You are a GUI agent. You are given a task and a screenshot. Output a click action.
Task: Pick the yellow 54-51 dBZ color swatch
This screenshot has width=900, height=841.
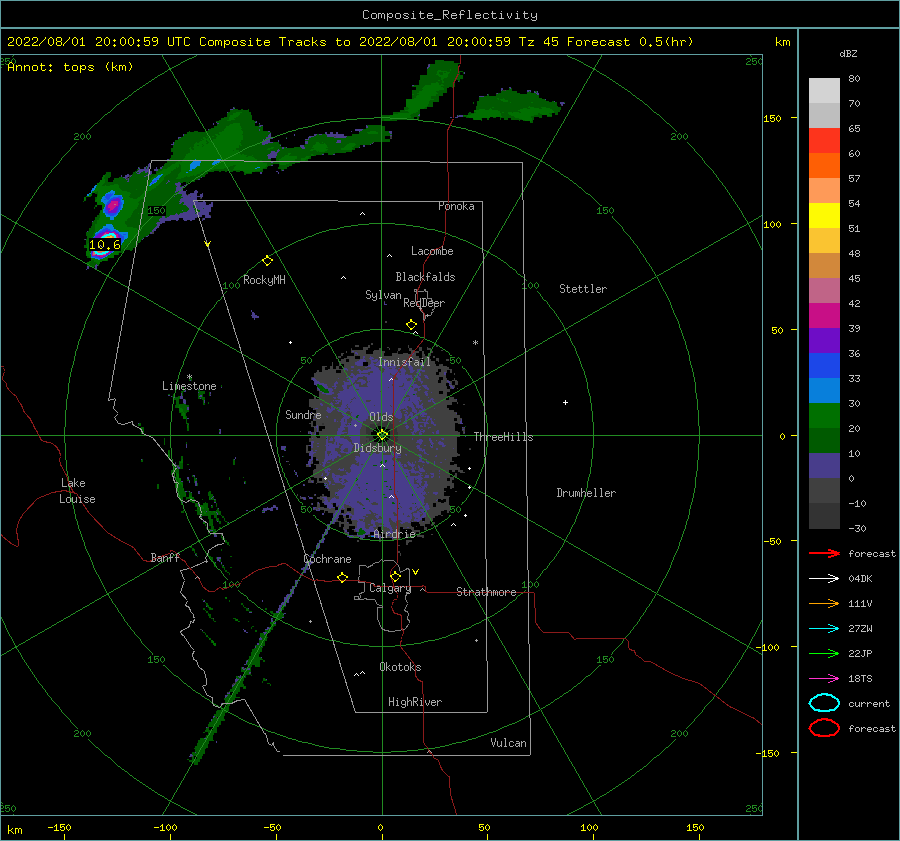pos(824,216)
